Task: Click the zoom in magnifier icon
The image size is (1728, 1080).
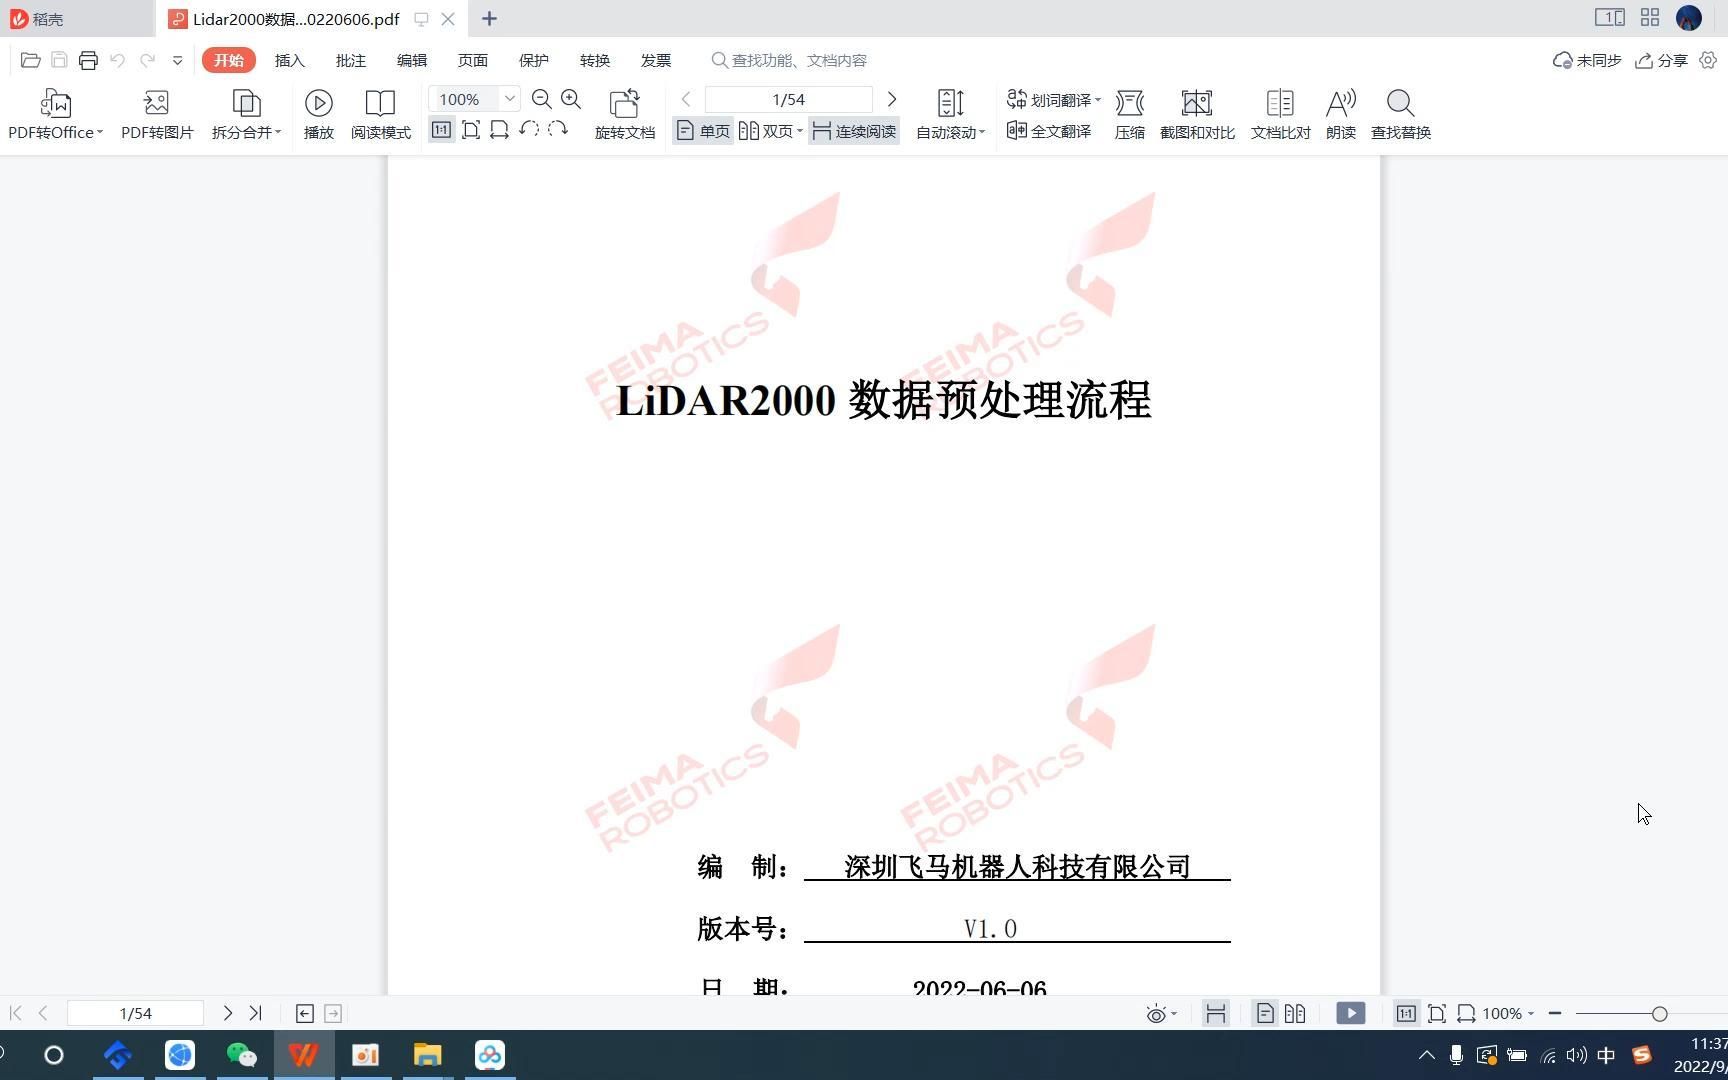Action: point(571,99)
